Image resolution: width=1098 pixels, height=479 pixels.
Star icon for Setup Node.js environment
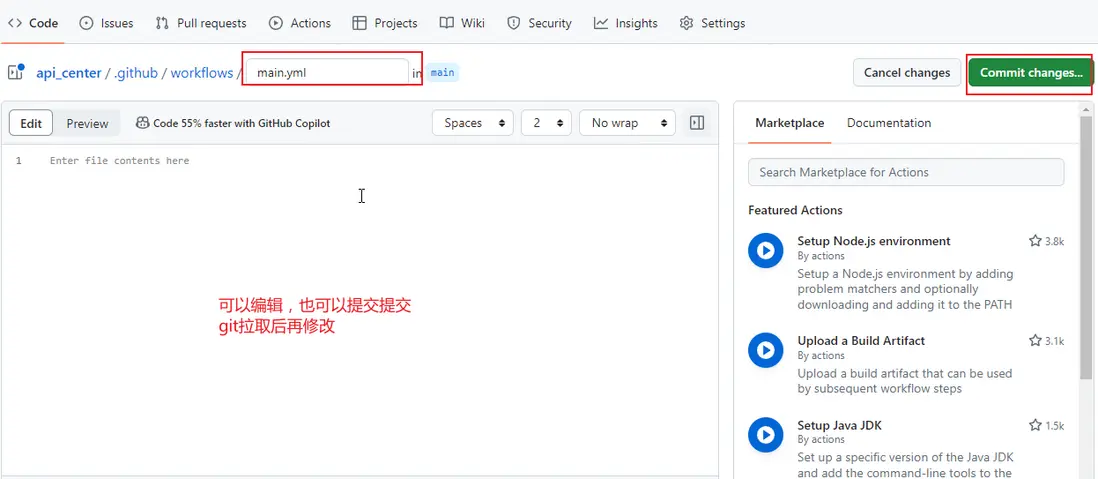pos(1035,241)
